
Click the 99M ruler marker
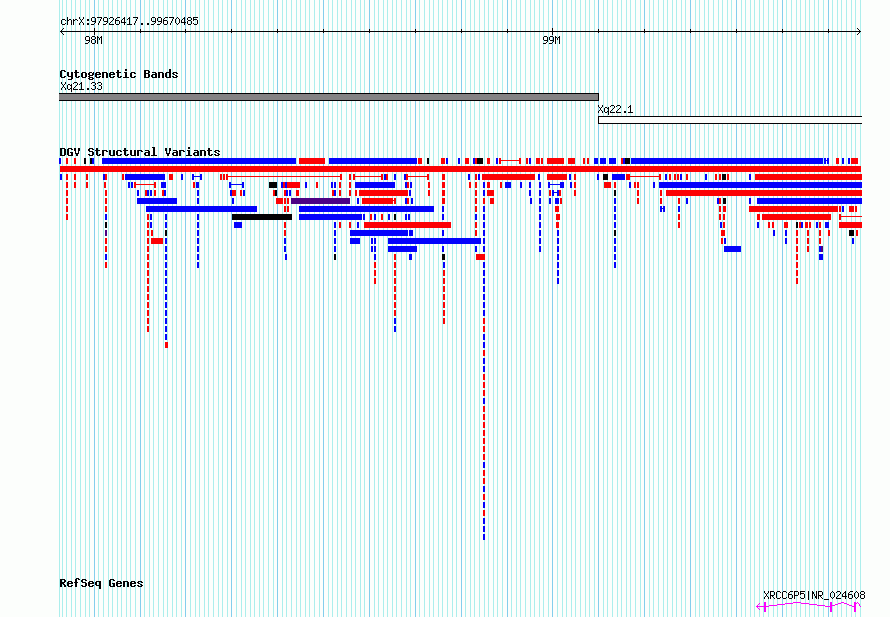[551, 40]
